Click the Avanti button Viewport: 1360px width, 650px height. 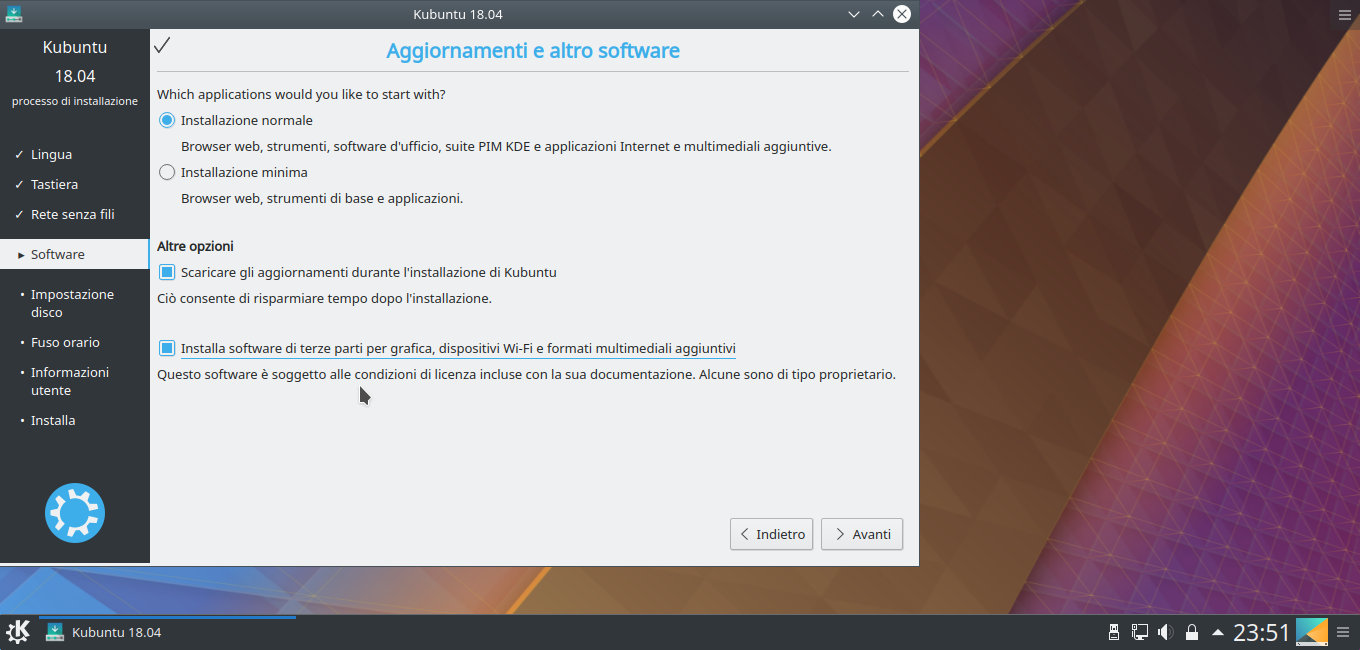pos(862,534)
